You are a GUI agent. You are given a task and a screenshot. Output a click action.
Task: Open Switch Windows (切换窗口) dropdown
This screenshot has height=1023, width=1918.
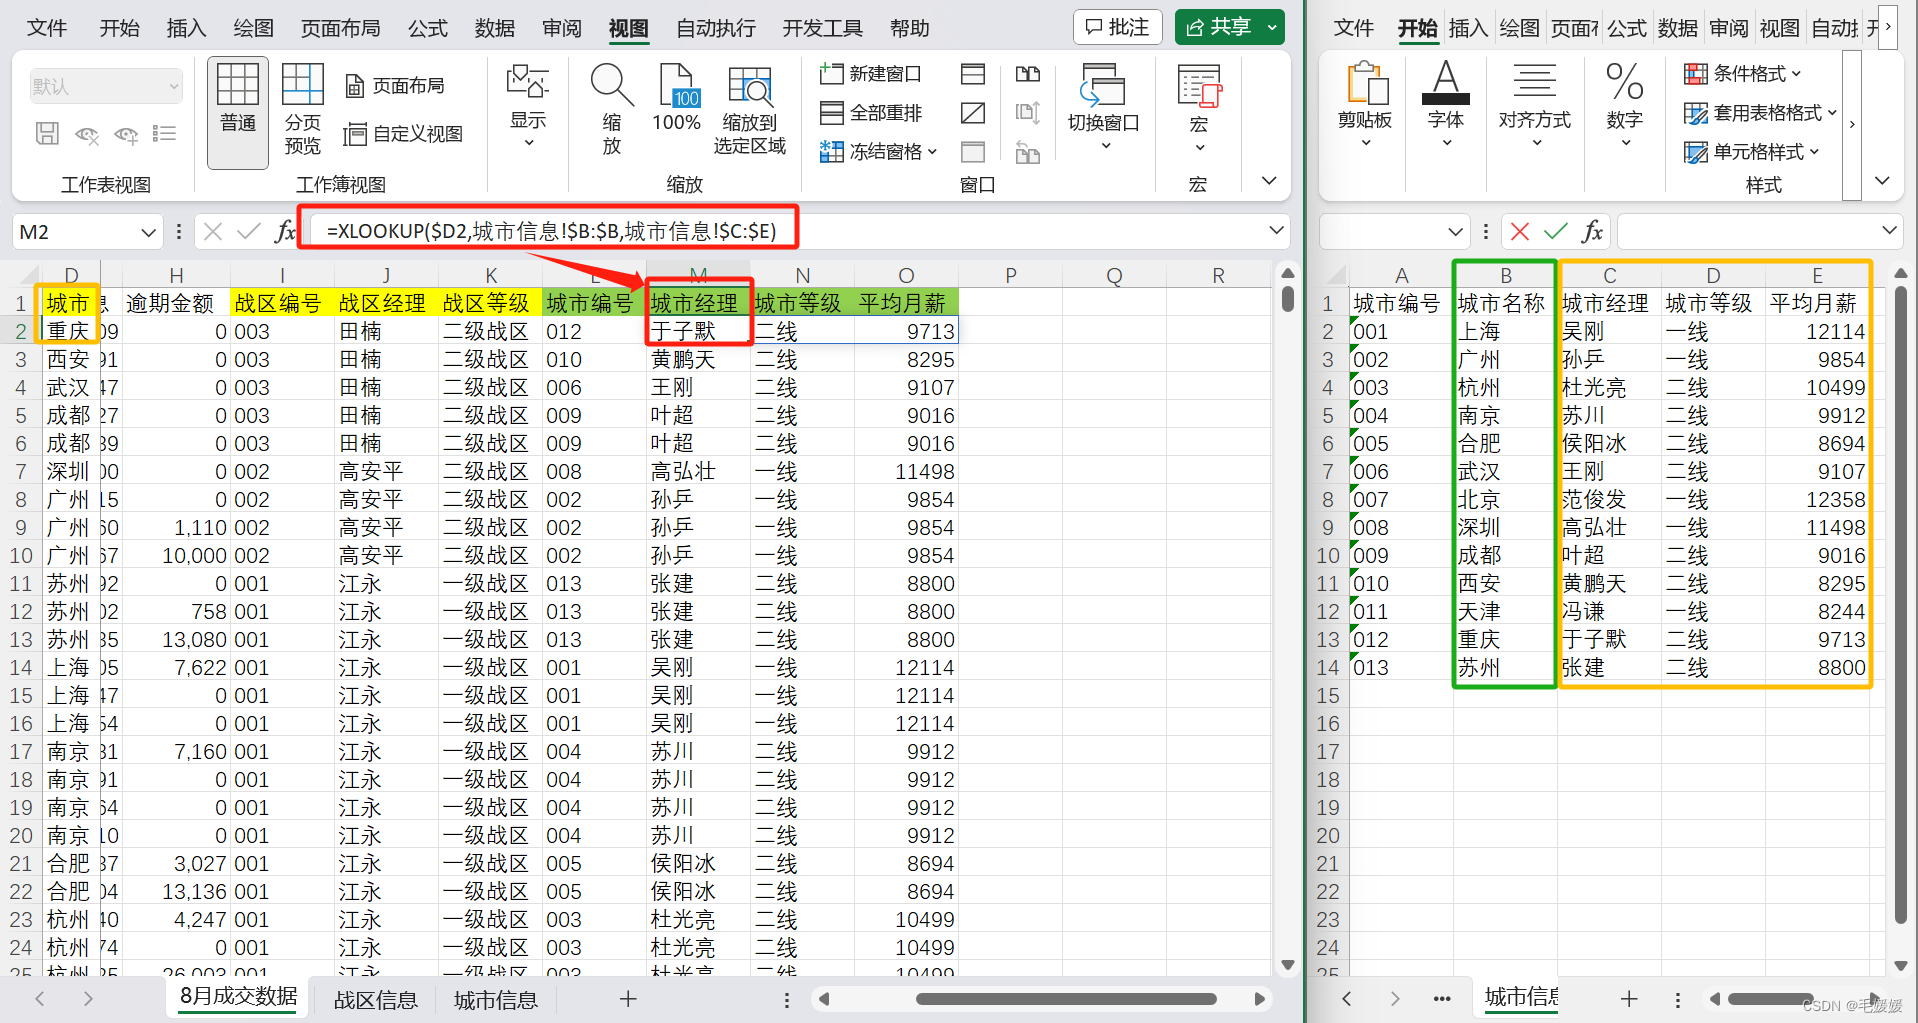coord(1104,108)
